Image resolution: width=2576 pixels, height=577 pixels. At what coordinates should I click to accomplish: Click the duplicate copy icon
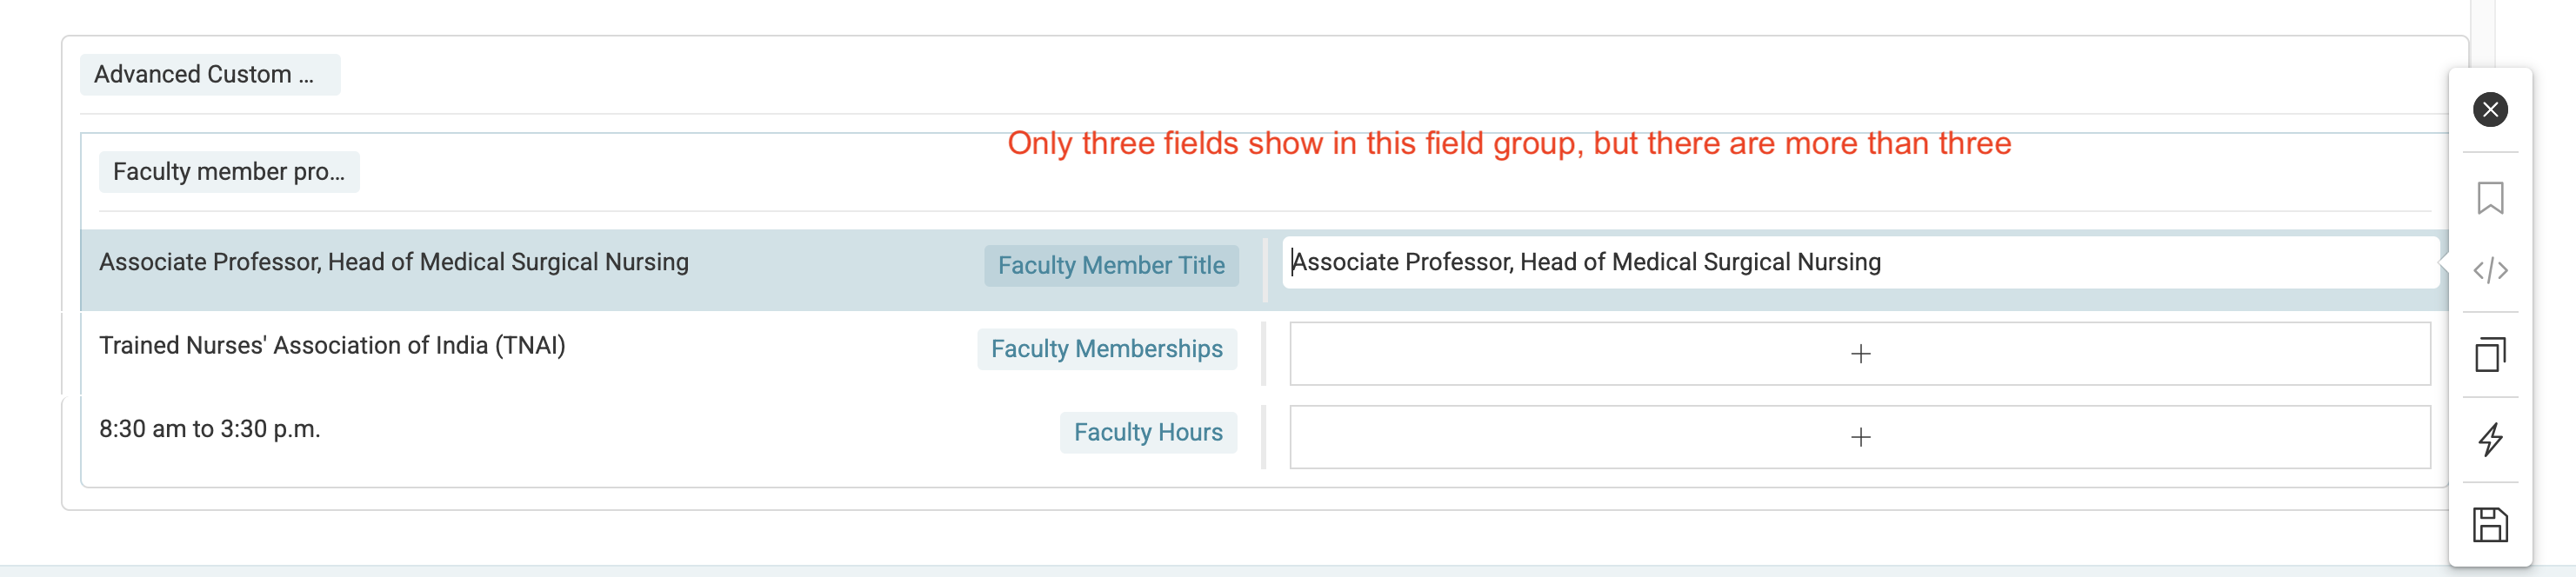click(x=2490, y=355)
